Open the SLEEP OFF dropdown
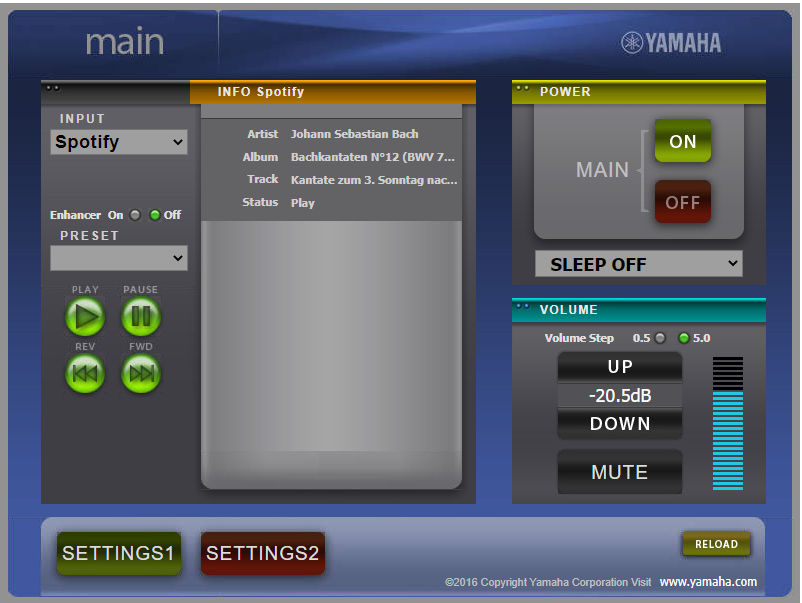Screen dimensions: 802x603 638,264
